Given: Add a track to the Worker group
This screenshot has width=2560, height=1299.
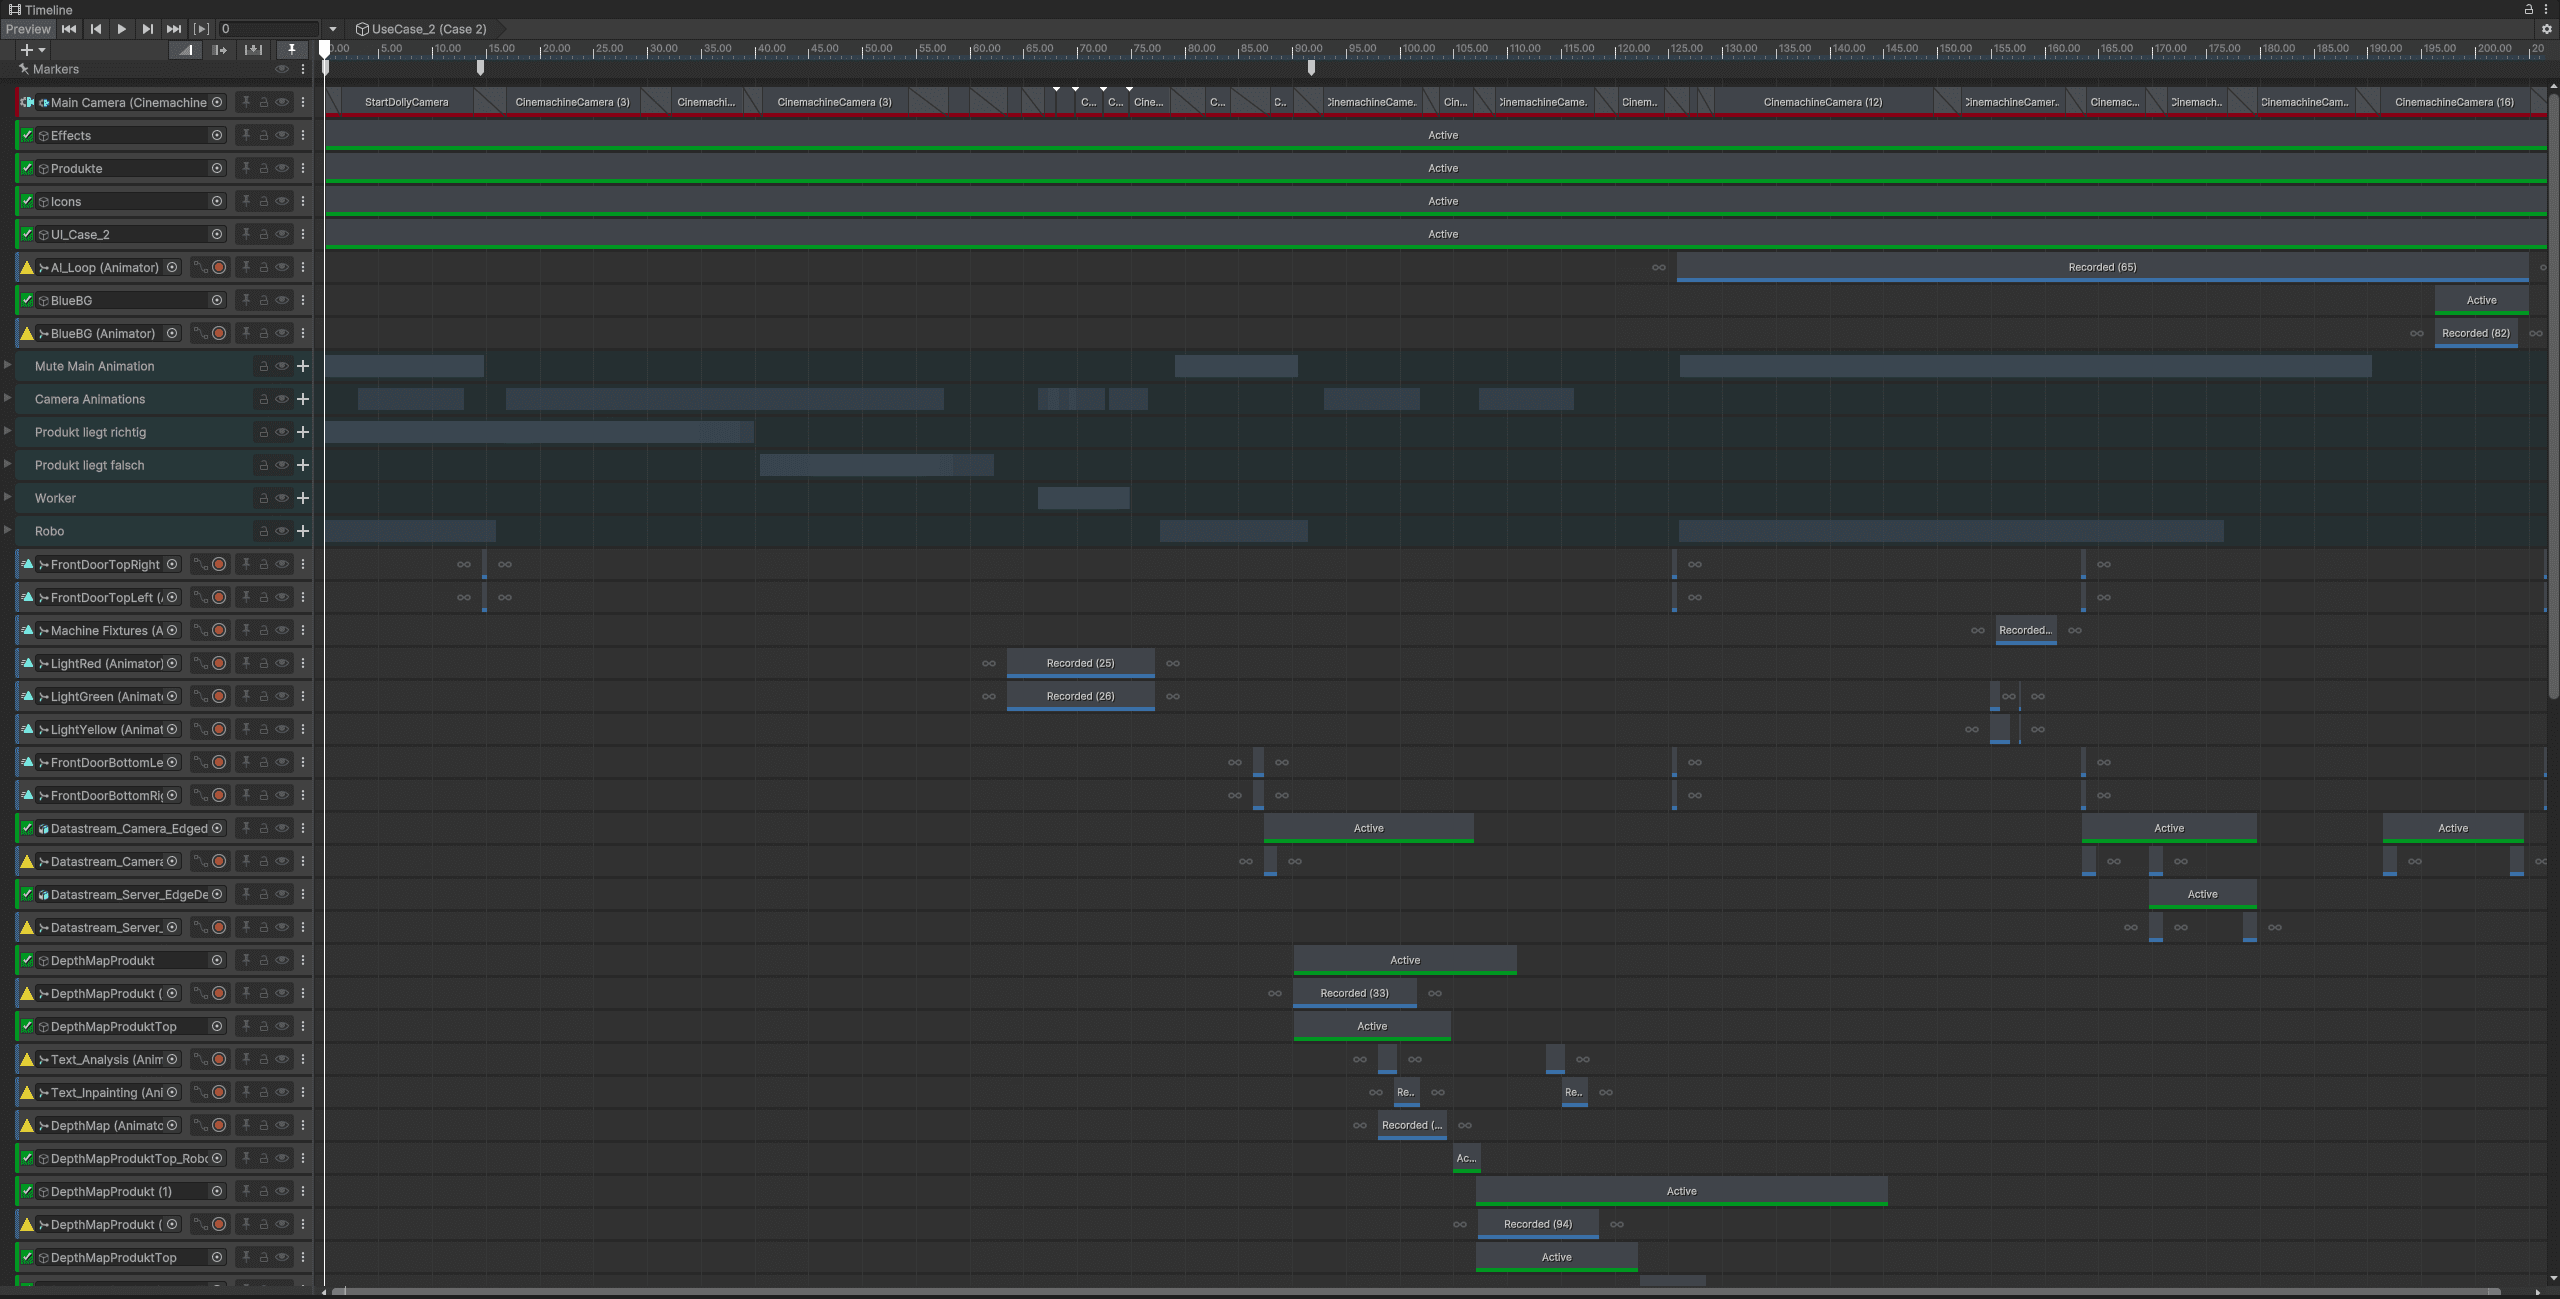Looking at the screenshot, I should (303, 498).
